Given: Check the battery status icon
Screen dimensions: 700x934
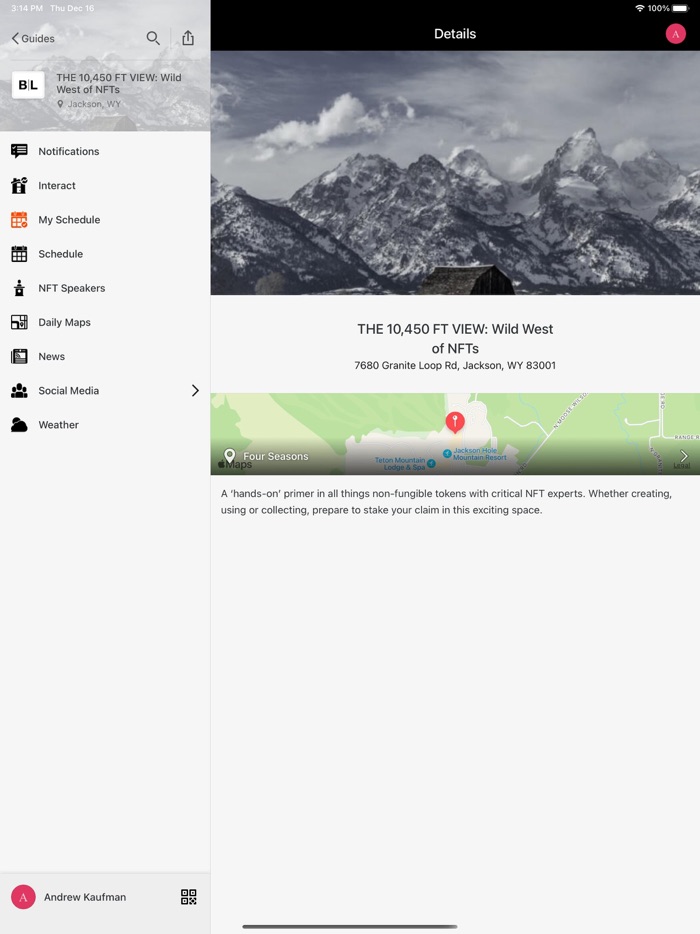Looking at the screenshot, I should tap(681, 8).
